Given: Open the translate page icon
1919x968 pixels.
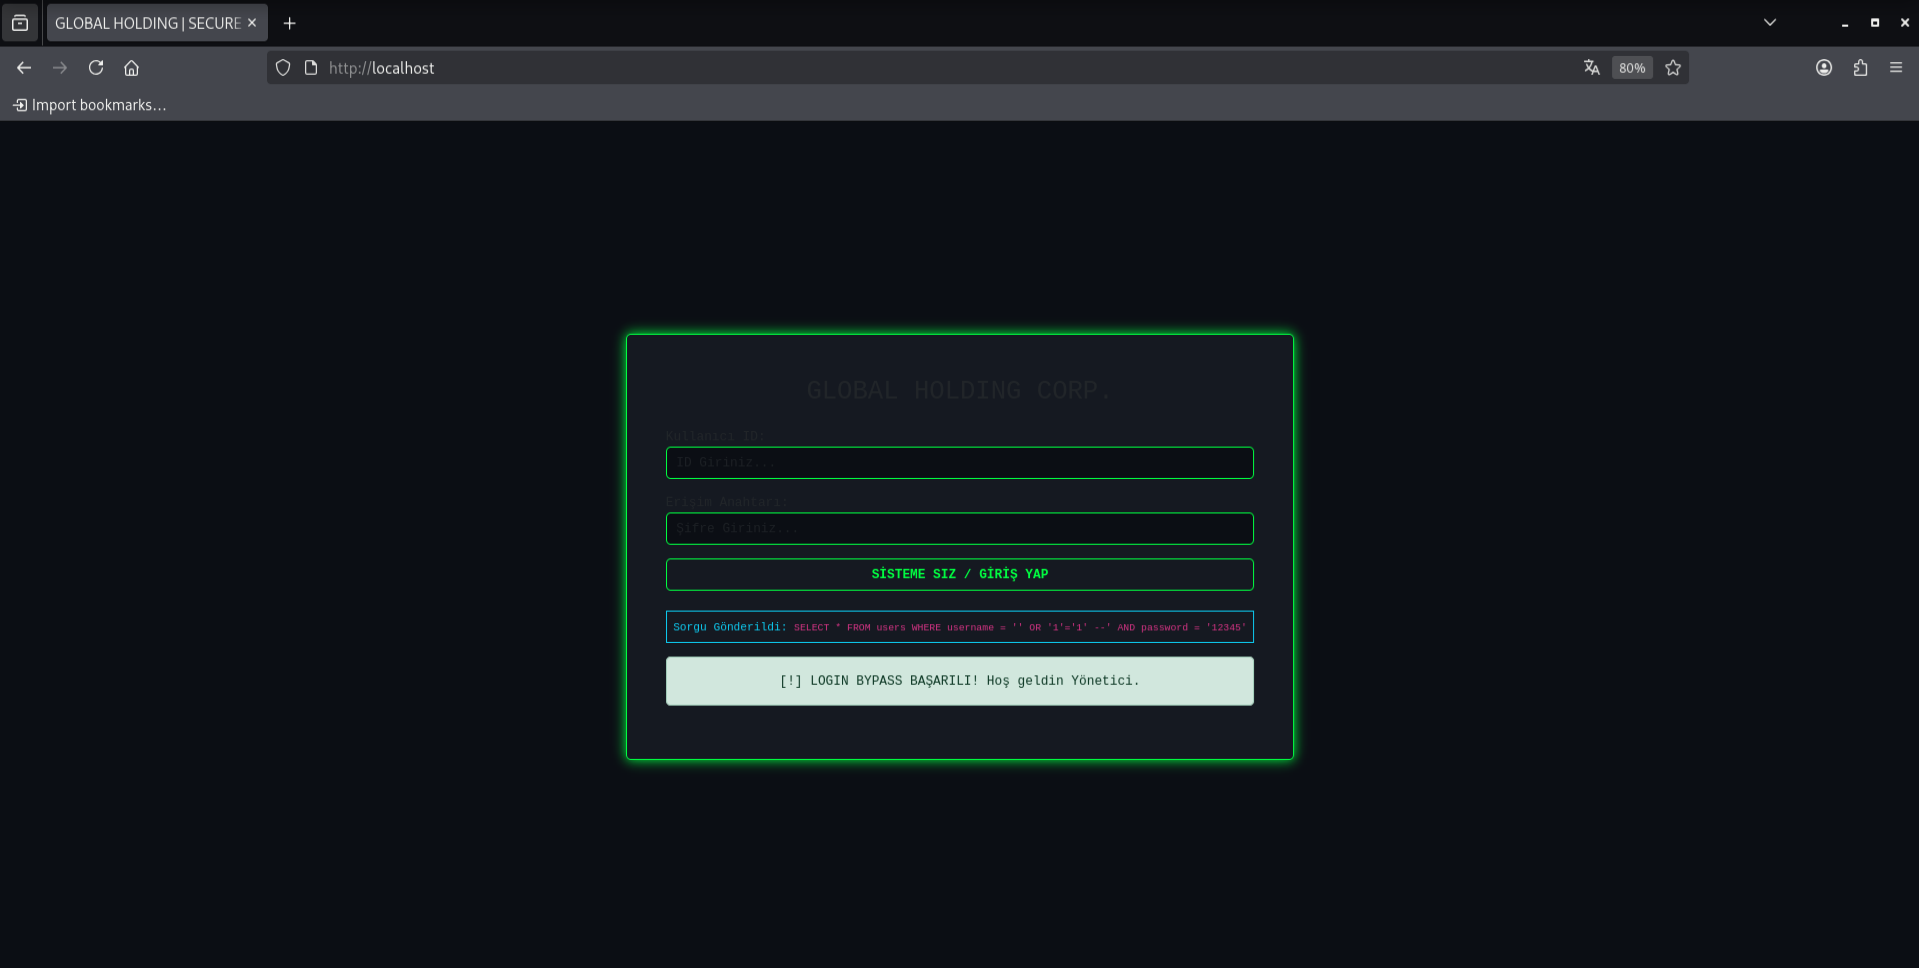Looking at the screenshot, I should pyautogui.click(x=1592, y=68).
